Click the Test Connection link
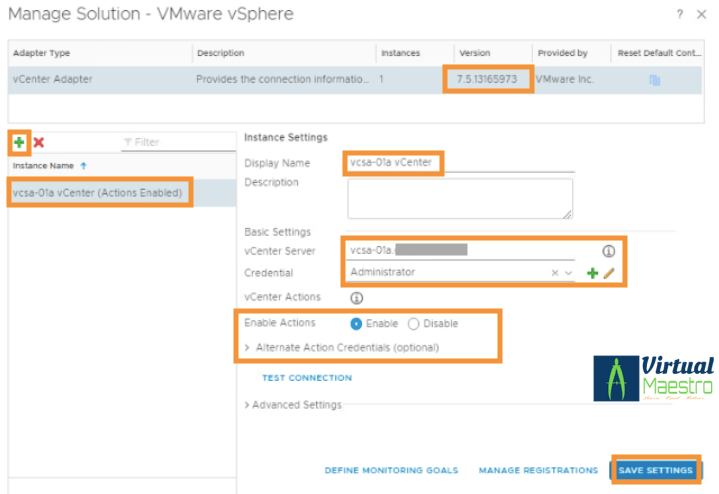The height and width of the screenshot is (494, 719). click(x=306, y=378)
